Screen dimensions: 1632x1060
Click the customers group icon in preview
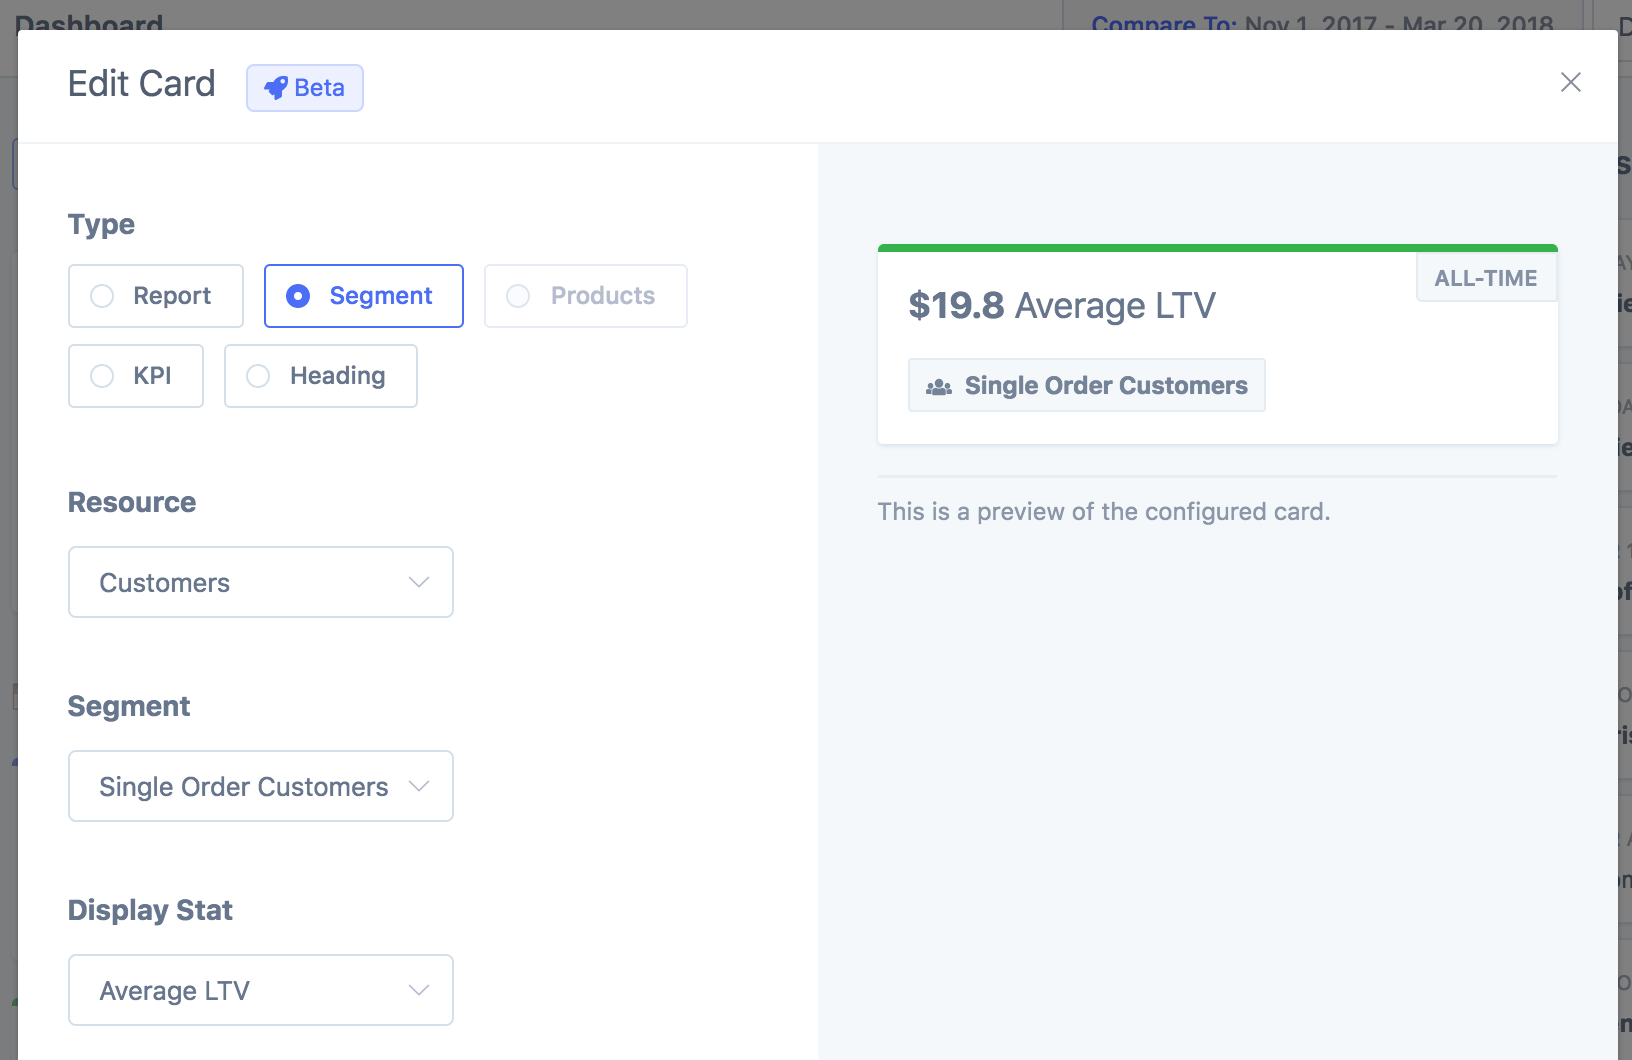point(938,386)
